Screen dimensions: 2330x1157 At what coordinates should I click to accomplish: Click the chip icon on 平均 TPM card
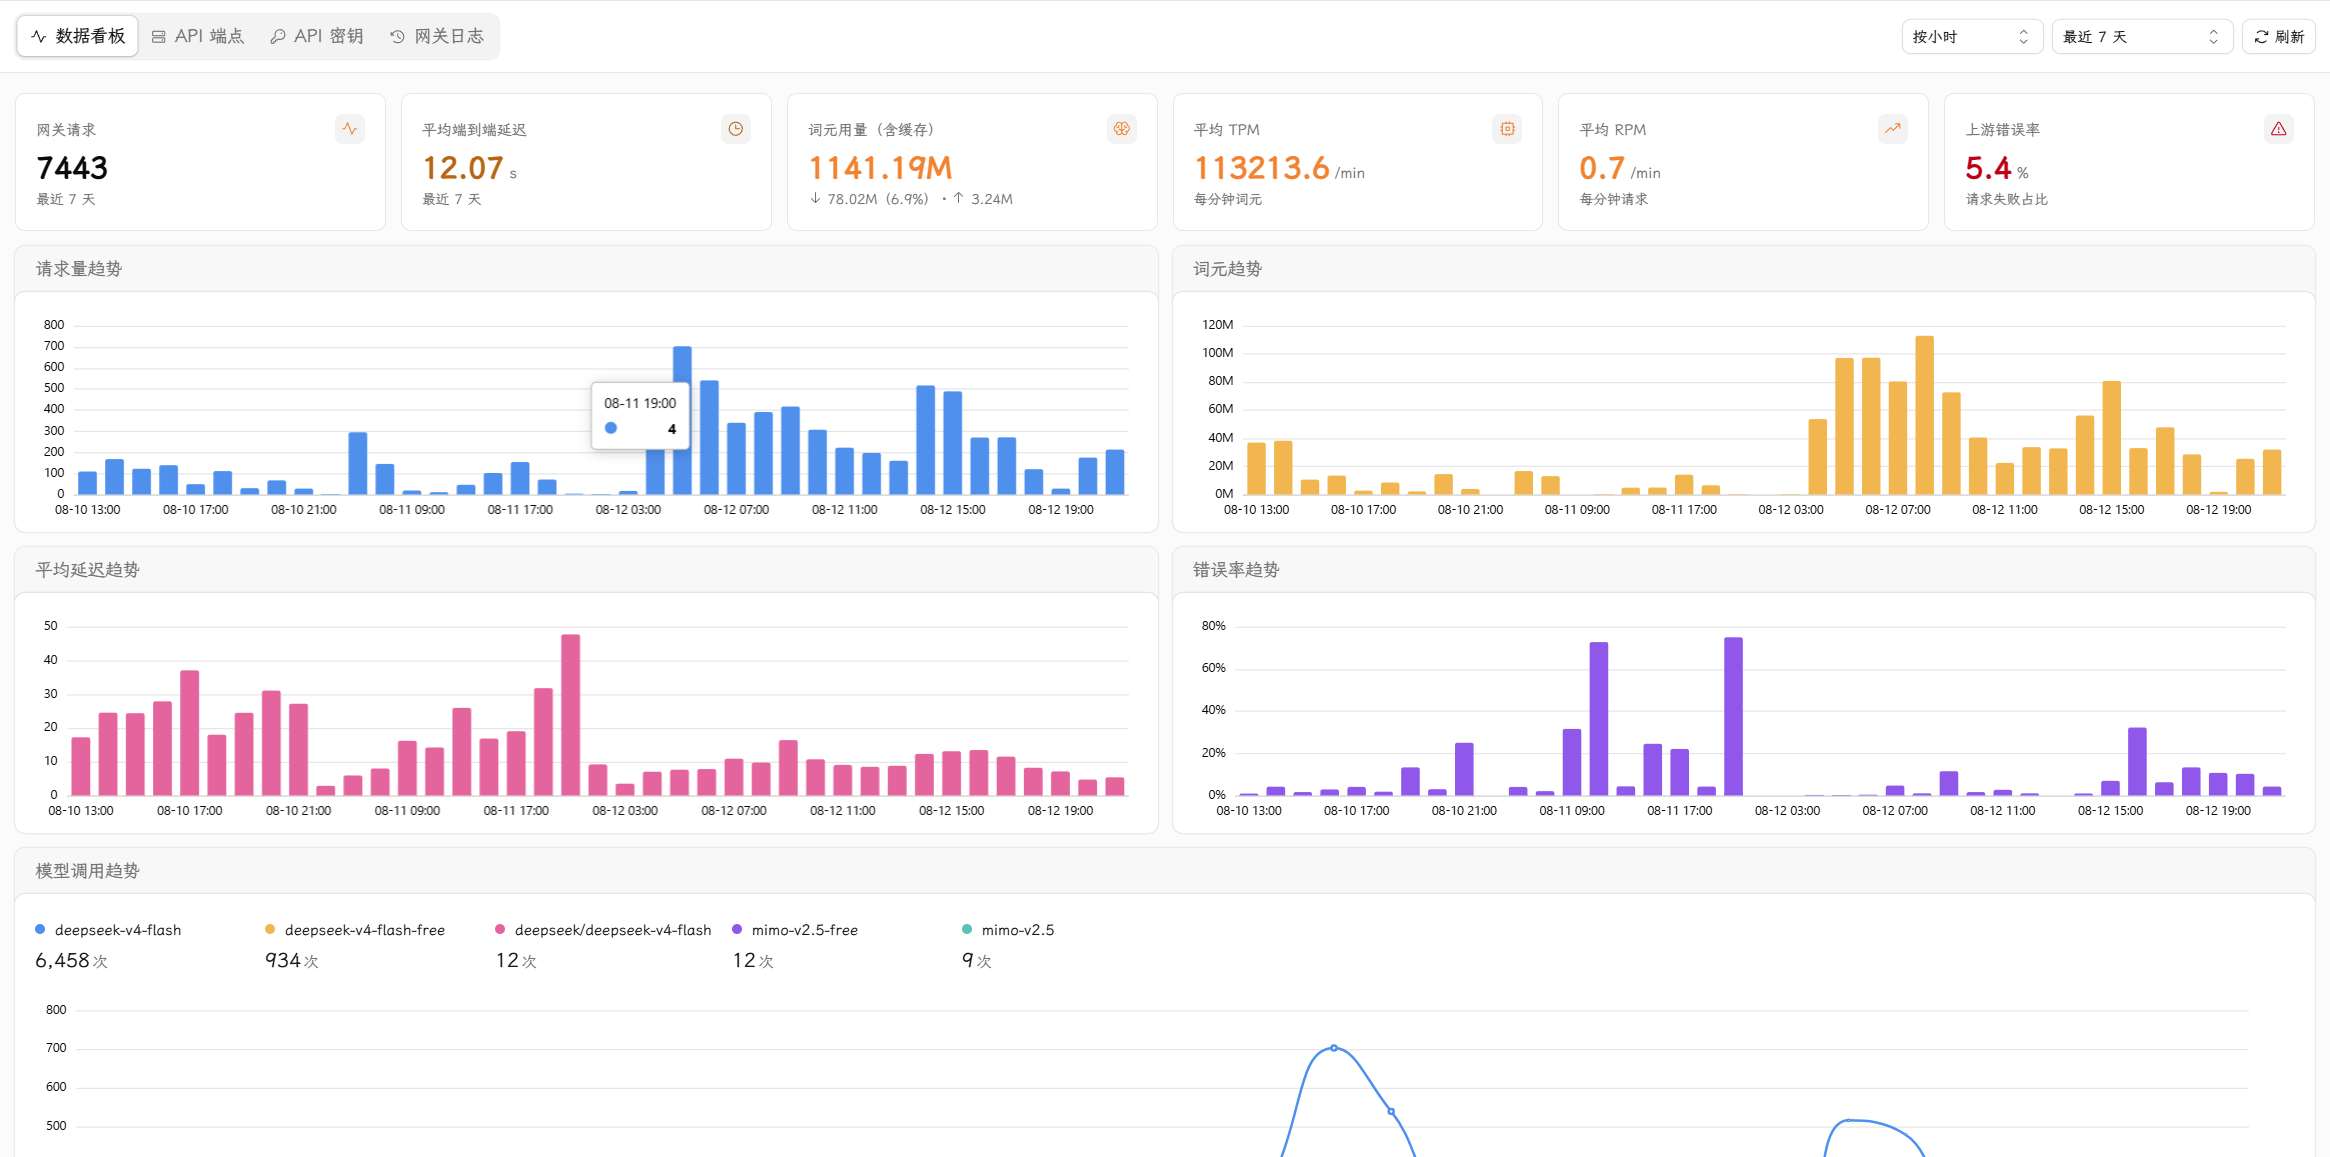click(x=1507, y=129)
